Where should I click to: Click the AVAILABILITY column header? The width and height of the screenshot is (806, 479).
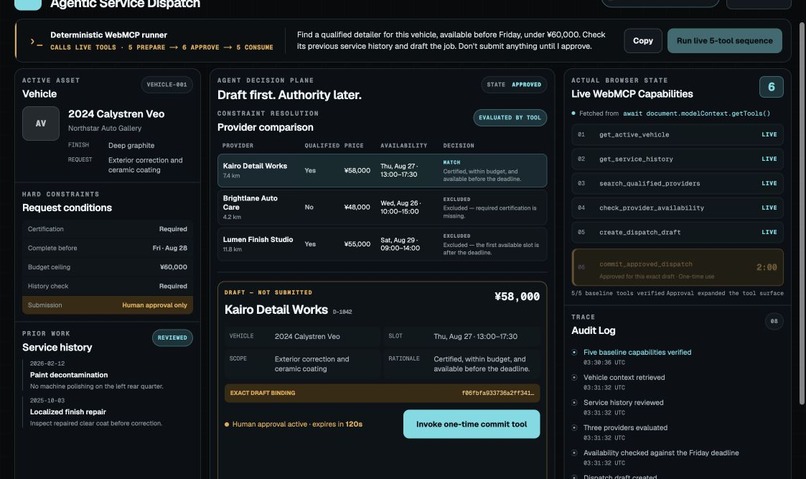tap(404, 145)
